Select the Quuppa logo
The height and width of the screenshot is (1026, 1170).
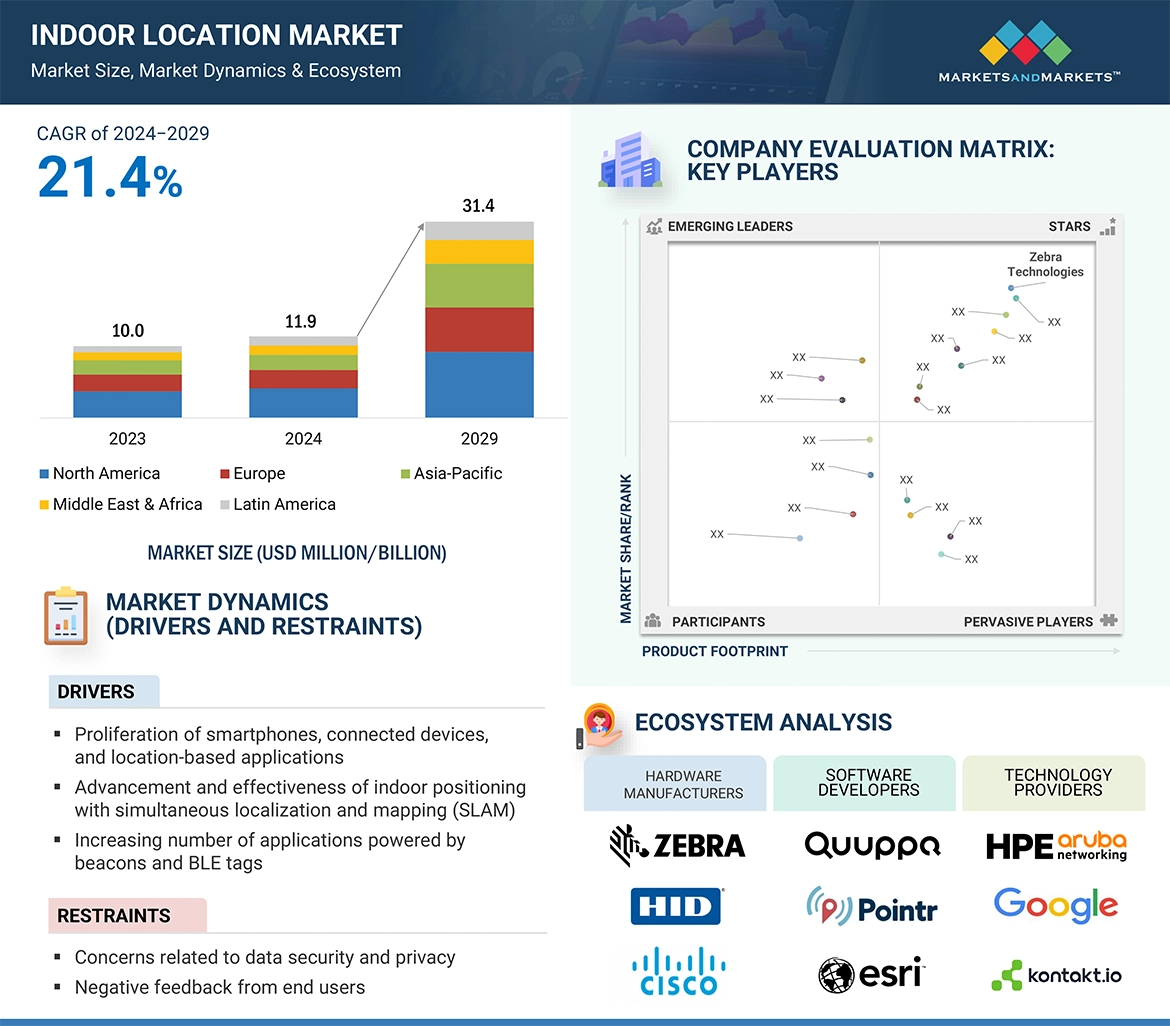point(872,845)
